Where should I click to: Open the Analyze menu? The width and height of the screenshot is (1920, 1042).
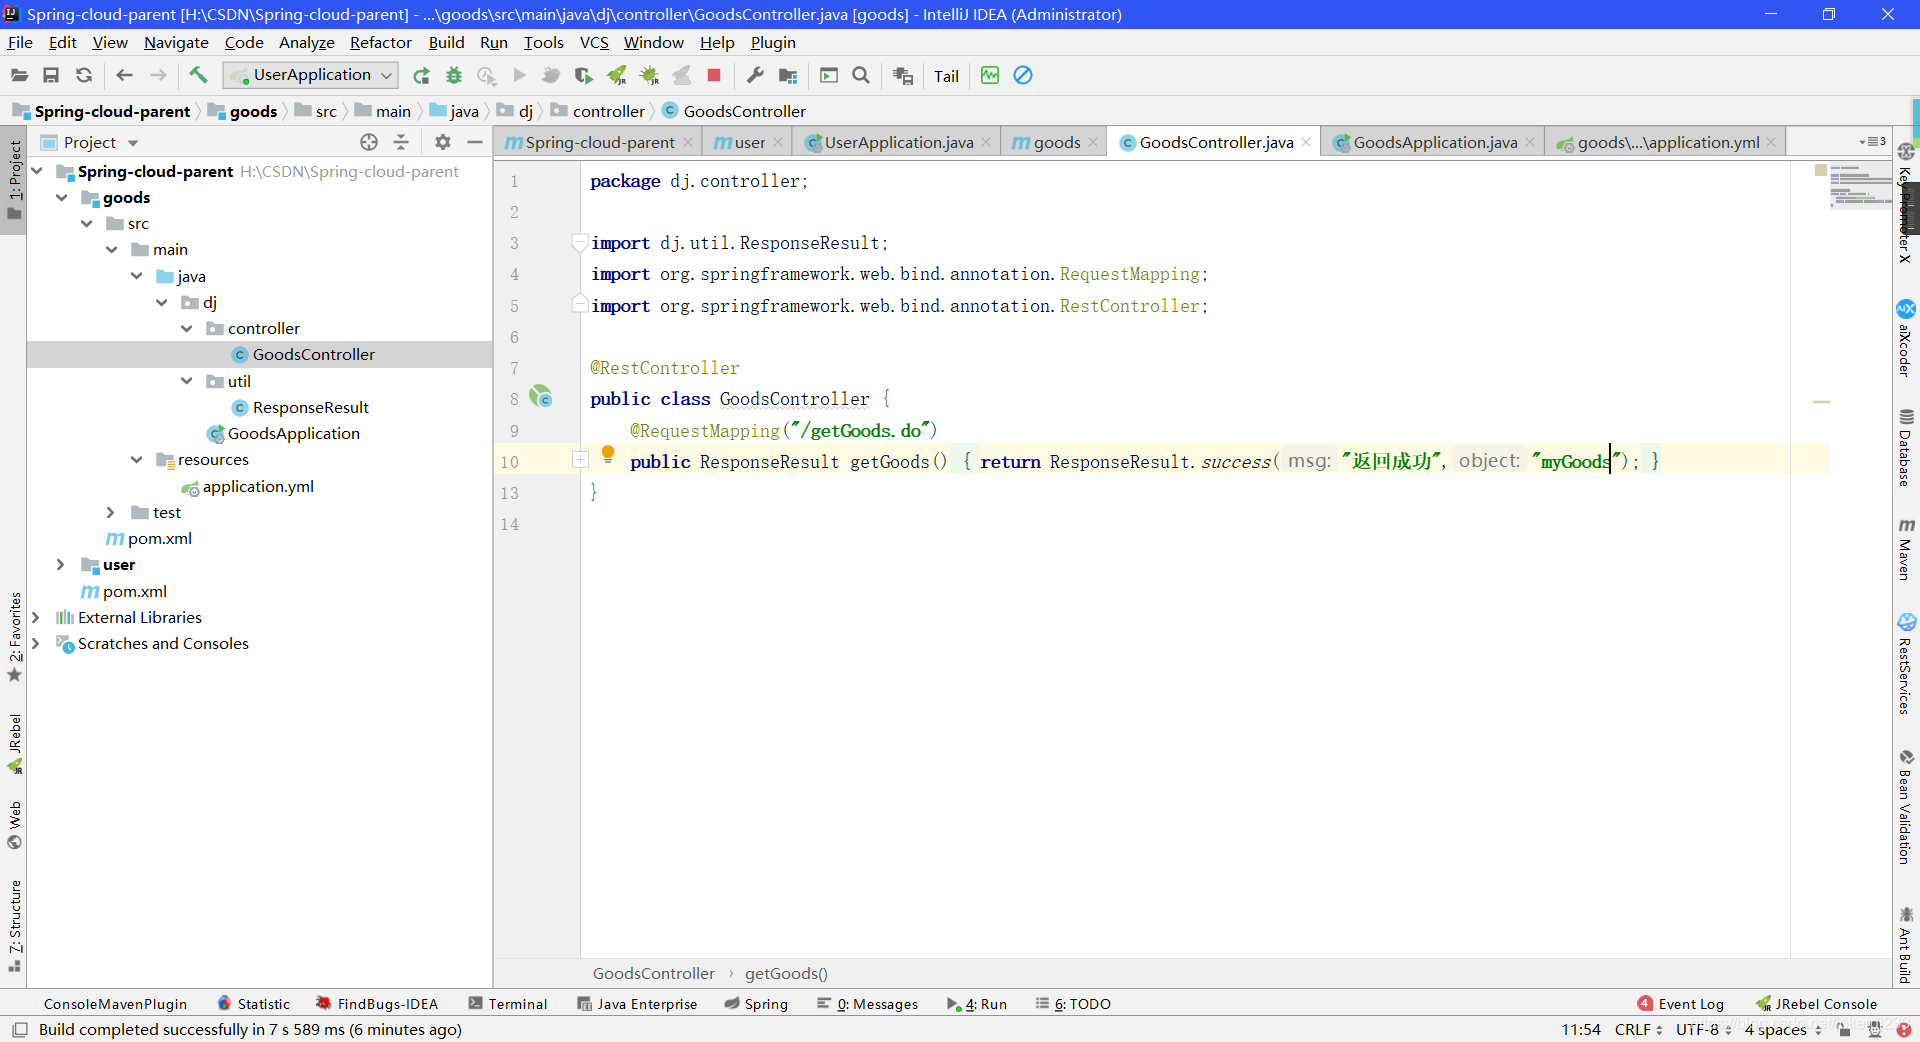pyautogui.click(x=306, y=42)
